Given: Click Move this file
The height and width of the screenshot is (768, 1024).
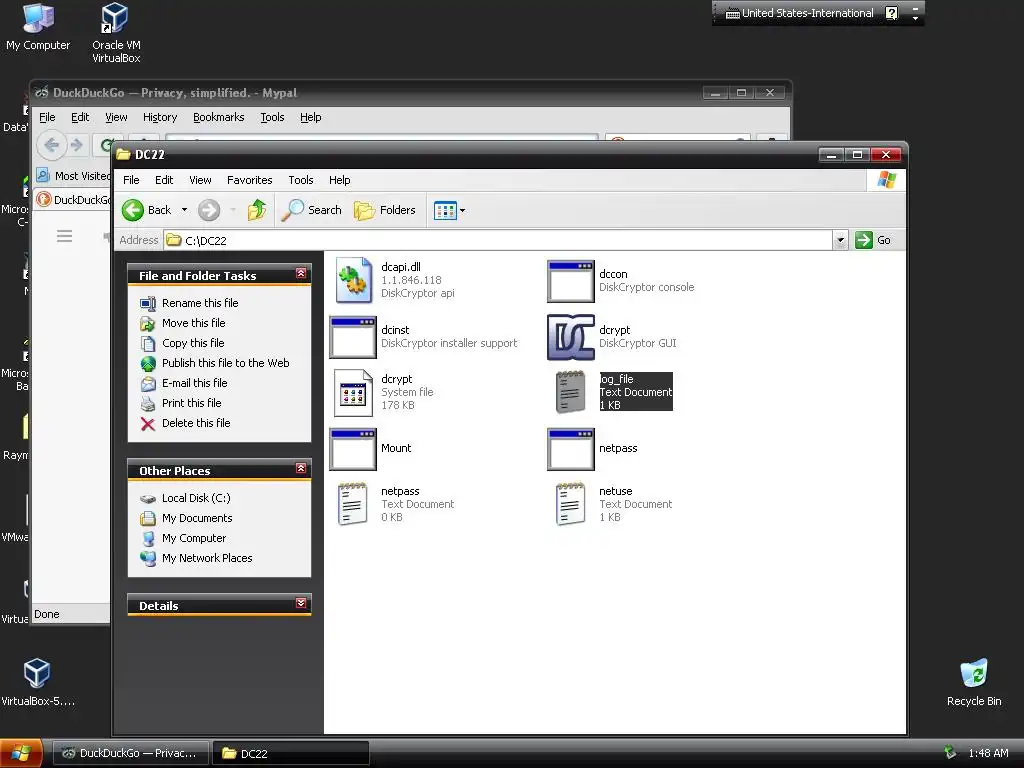Looking at the screenshot, I should pyautogui.click(x=193, y=323).
